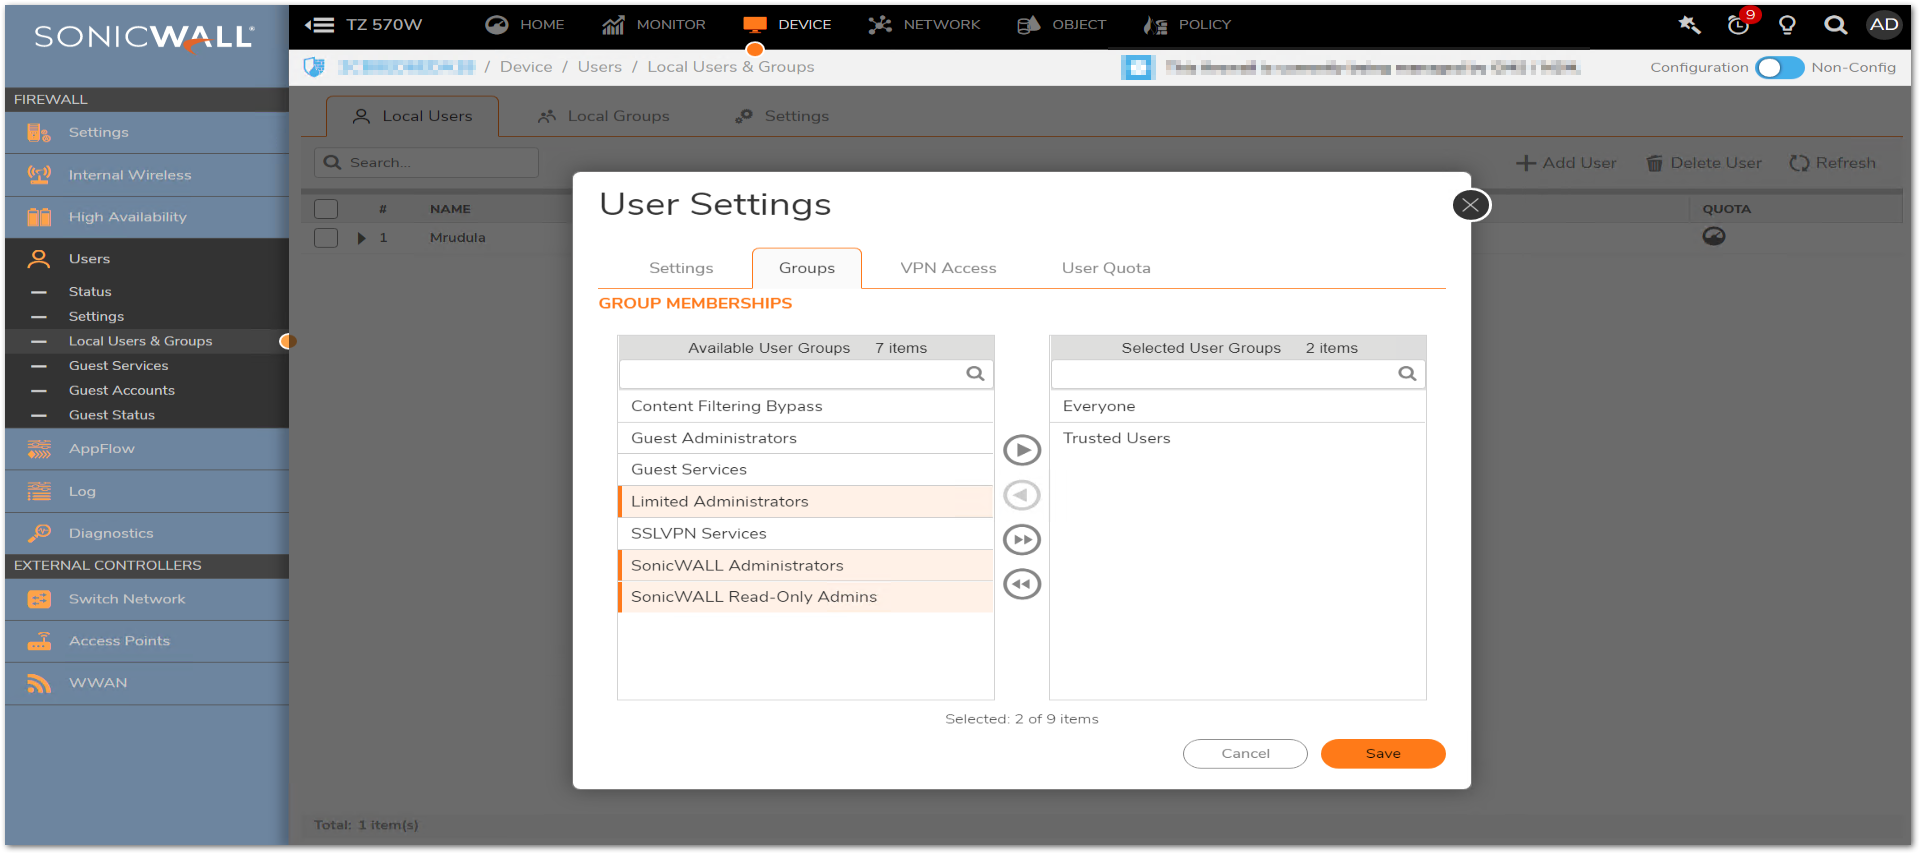This screenshot has height=854, width=1920.
Task: Open Log in the sidebar
Action: pos(147,492)
